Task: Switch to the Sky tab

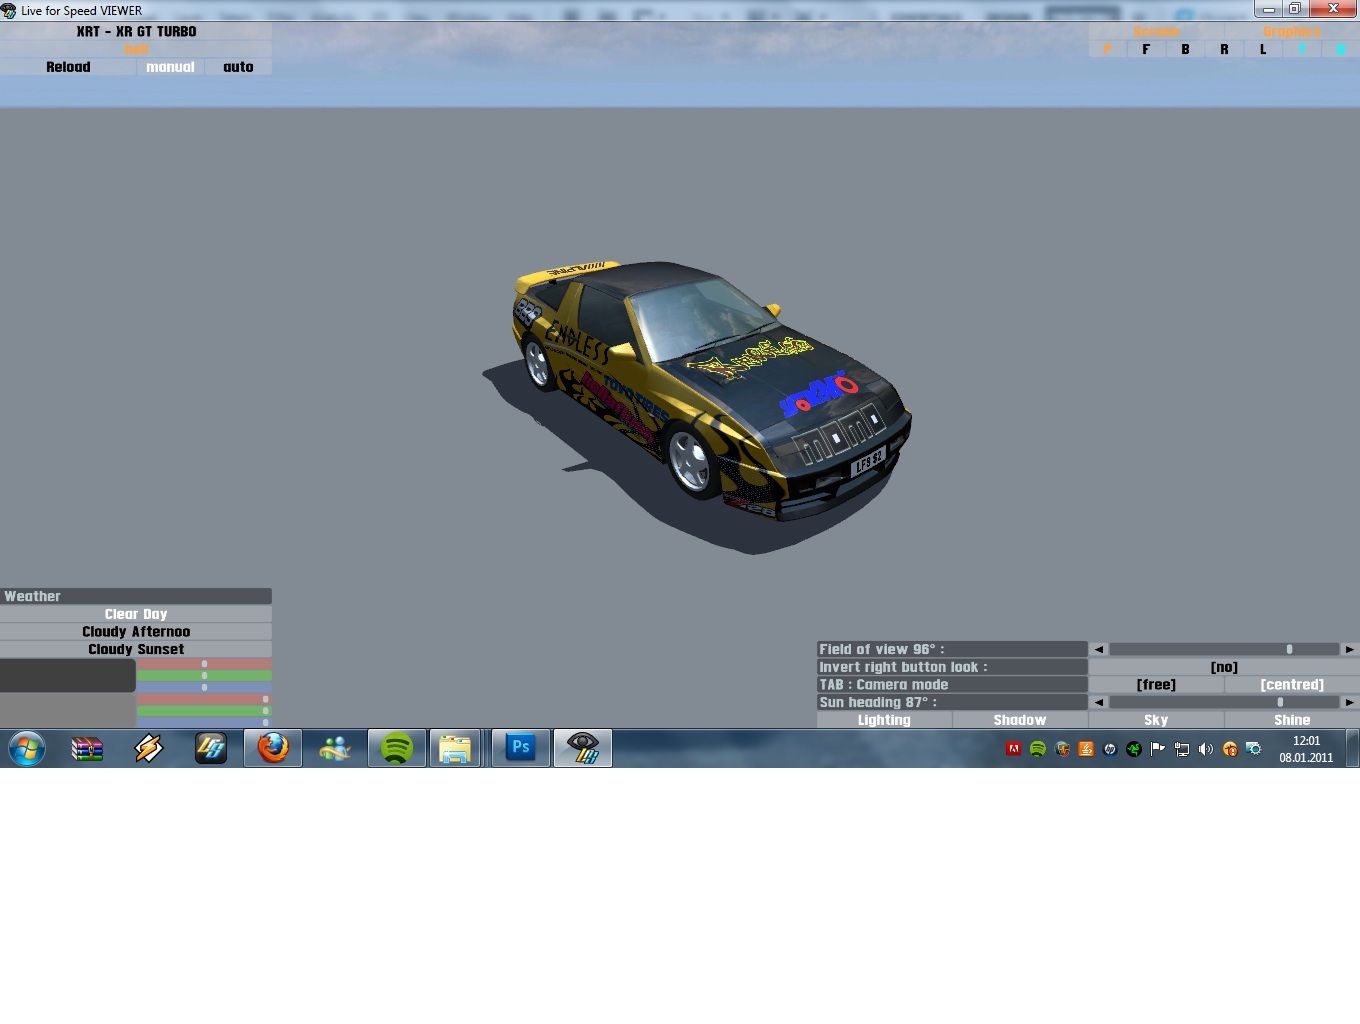Action: (x=1156, y=720)
